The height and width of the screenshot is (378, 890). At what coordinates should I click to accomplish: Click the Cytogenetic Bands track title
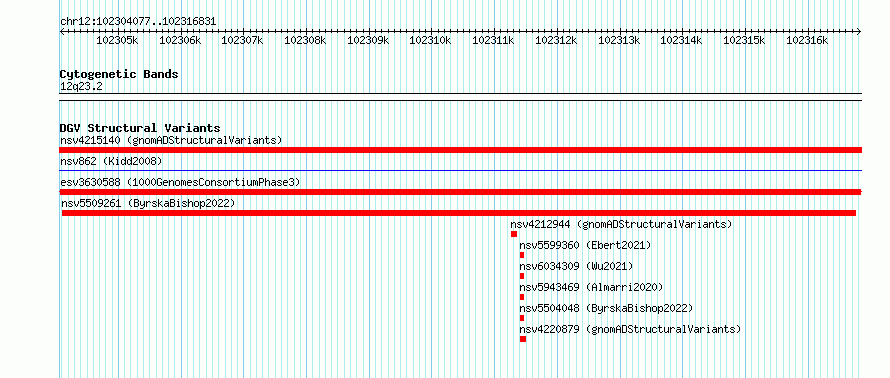point(119,74)
